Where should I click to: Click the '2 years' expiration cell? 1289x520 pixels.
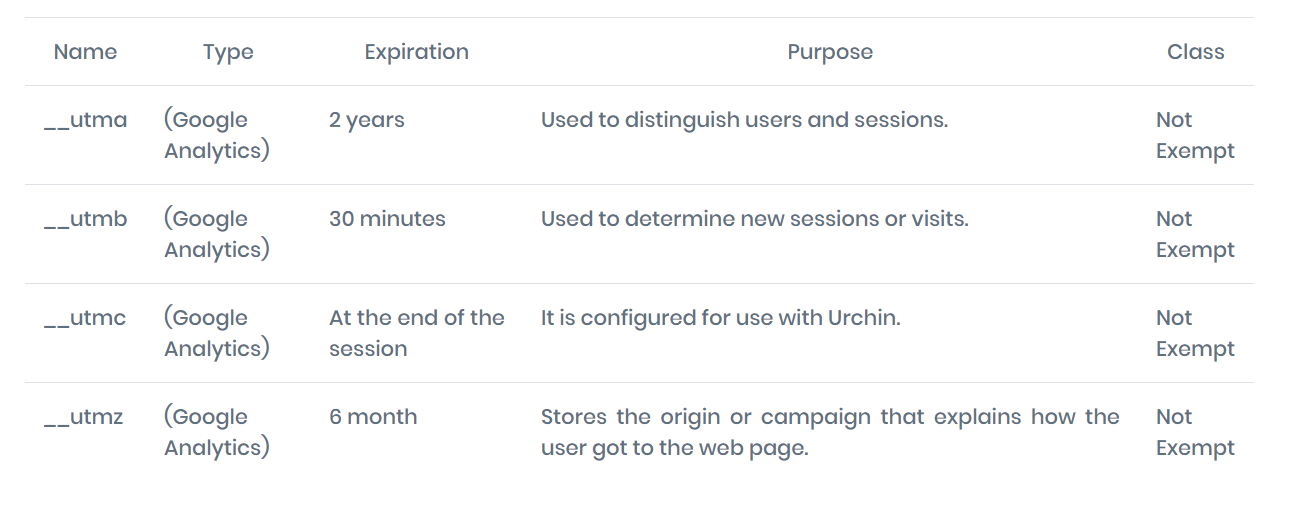coord(367,120)
